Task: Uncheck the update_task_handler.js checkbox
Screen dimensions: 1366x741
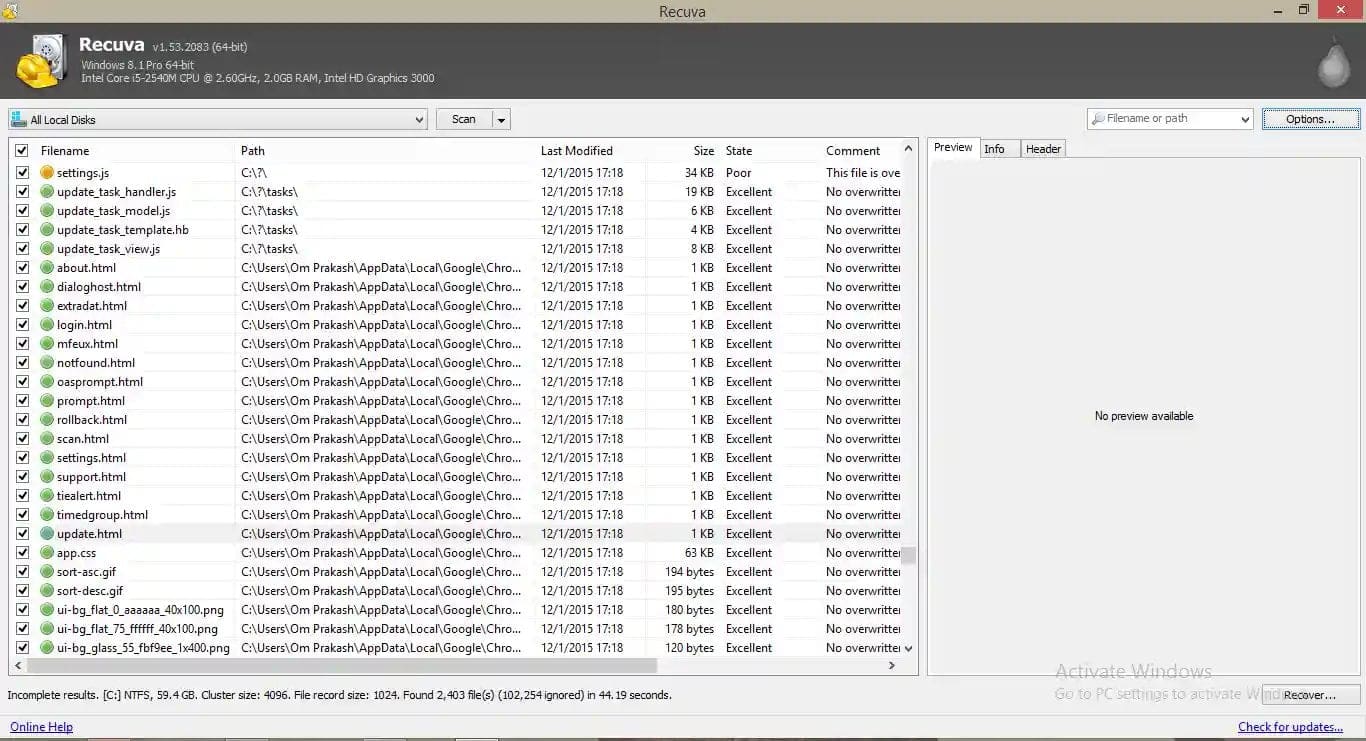Action: pos(22,192)
